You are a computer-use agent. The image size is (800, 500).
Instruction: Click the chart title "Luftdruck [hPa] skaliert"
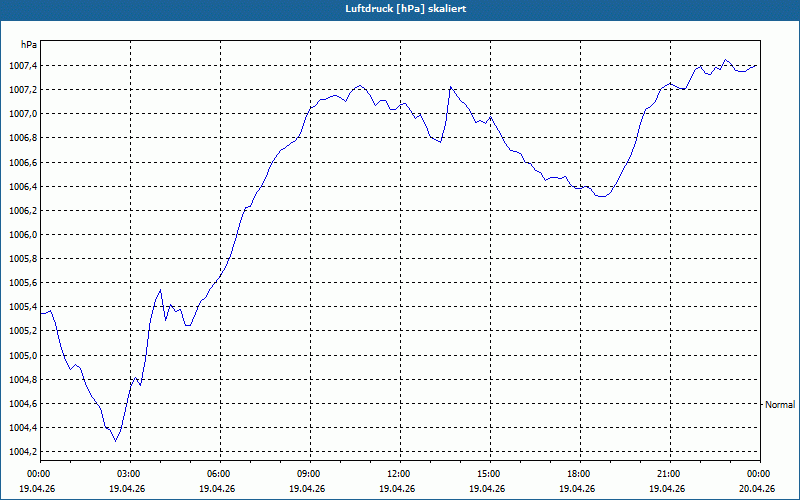click(x=406, y=9)
